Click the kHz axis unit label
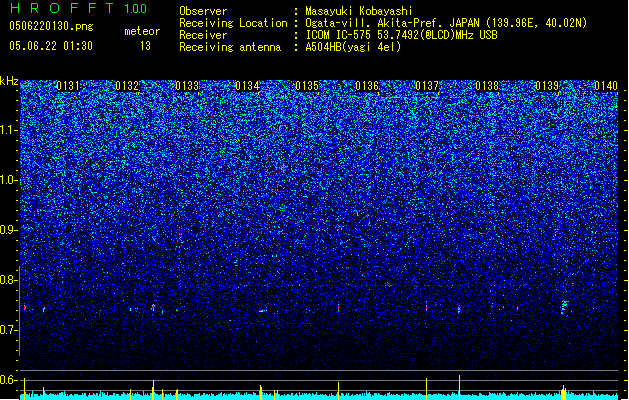The image size is (629, 400). coord(9,81)
